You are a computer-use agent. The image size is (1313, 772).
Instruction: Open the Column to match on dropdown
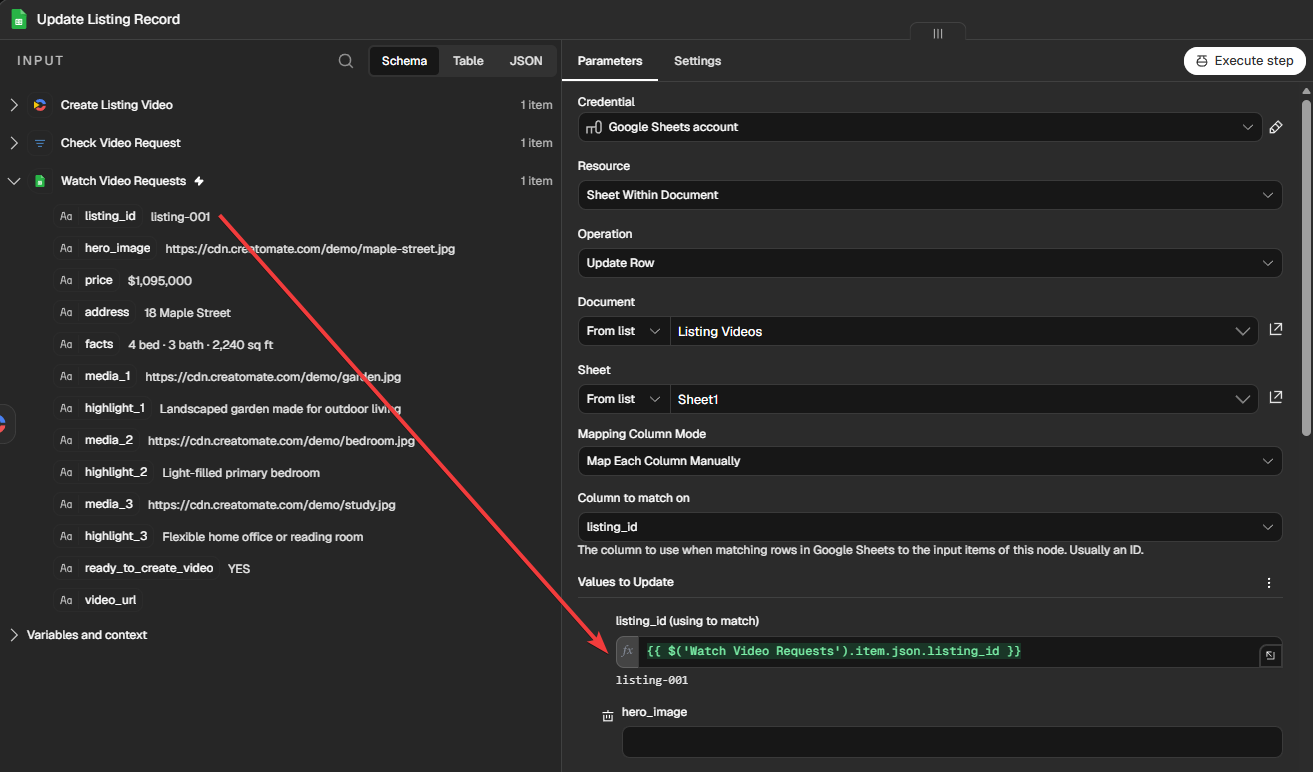click(930, 527)
